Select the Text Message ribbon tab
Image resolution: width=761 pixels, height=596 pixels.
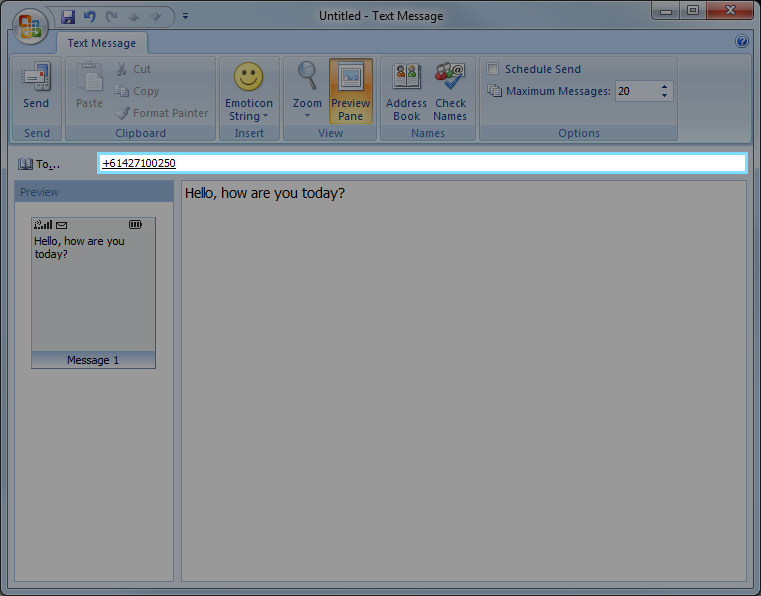click(102, 43)
